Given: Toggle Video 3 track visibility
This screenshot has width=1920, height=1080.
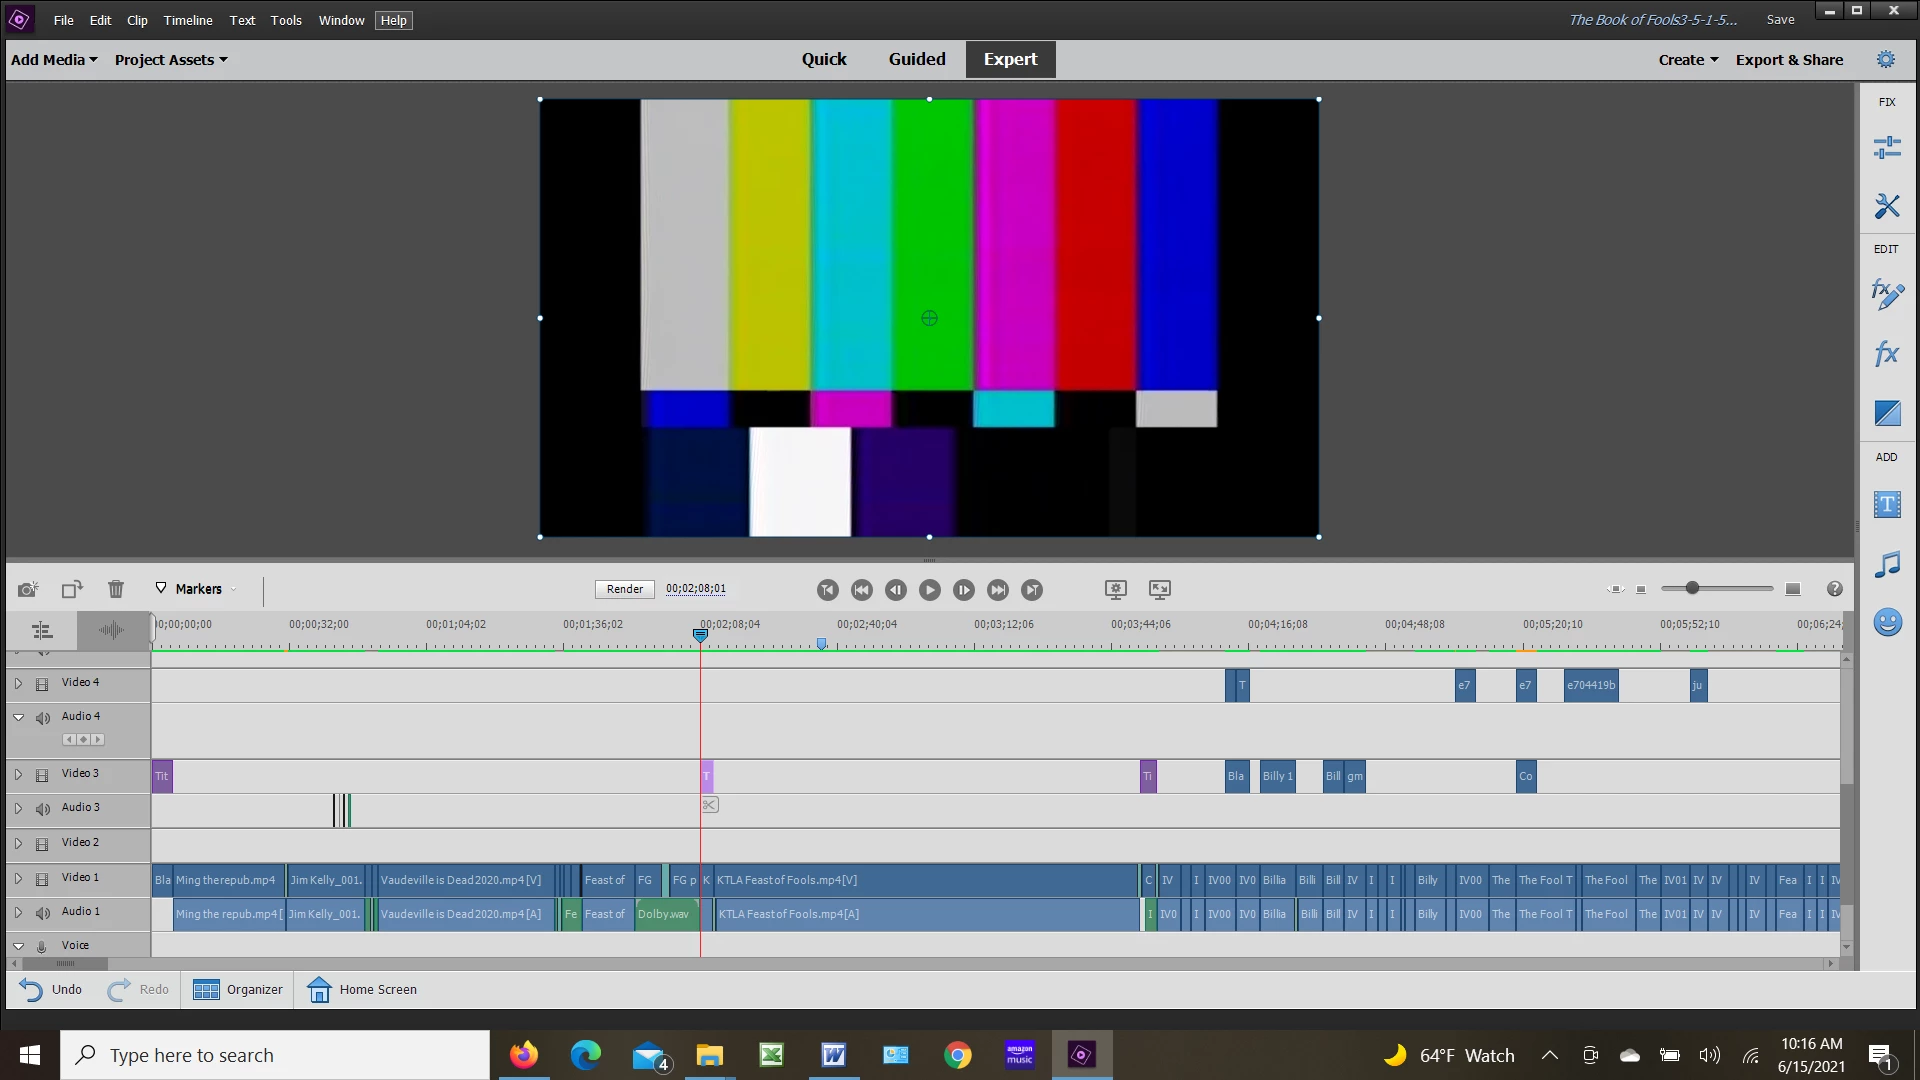Looking at the screenshot, I should [43, 775].
